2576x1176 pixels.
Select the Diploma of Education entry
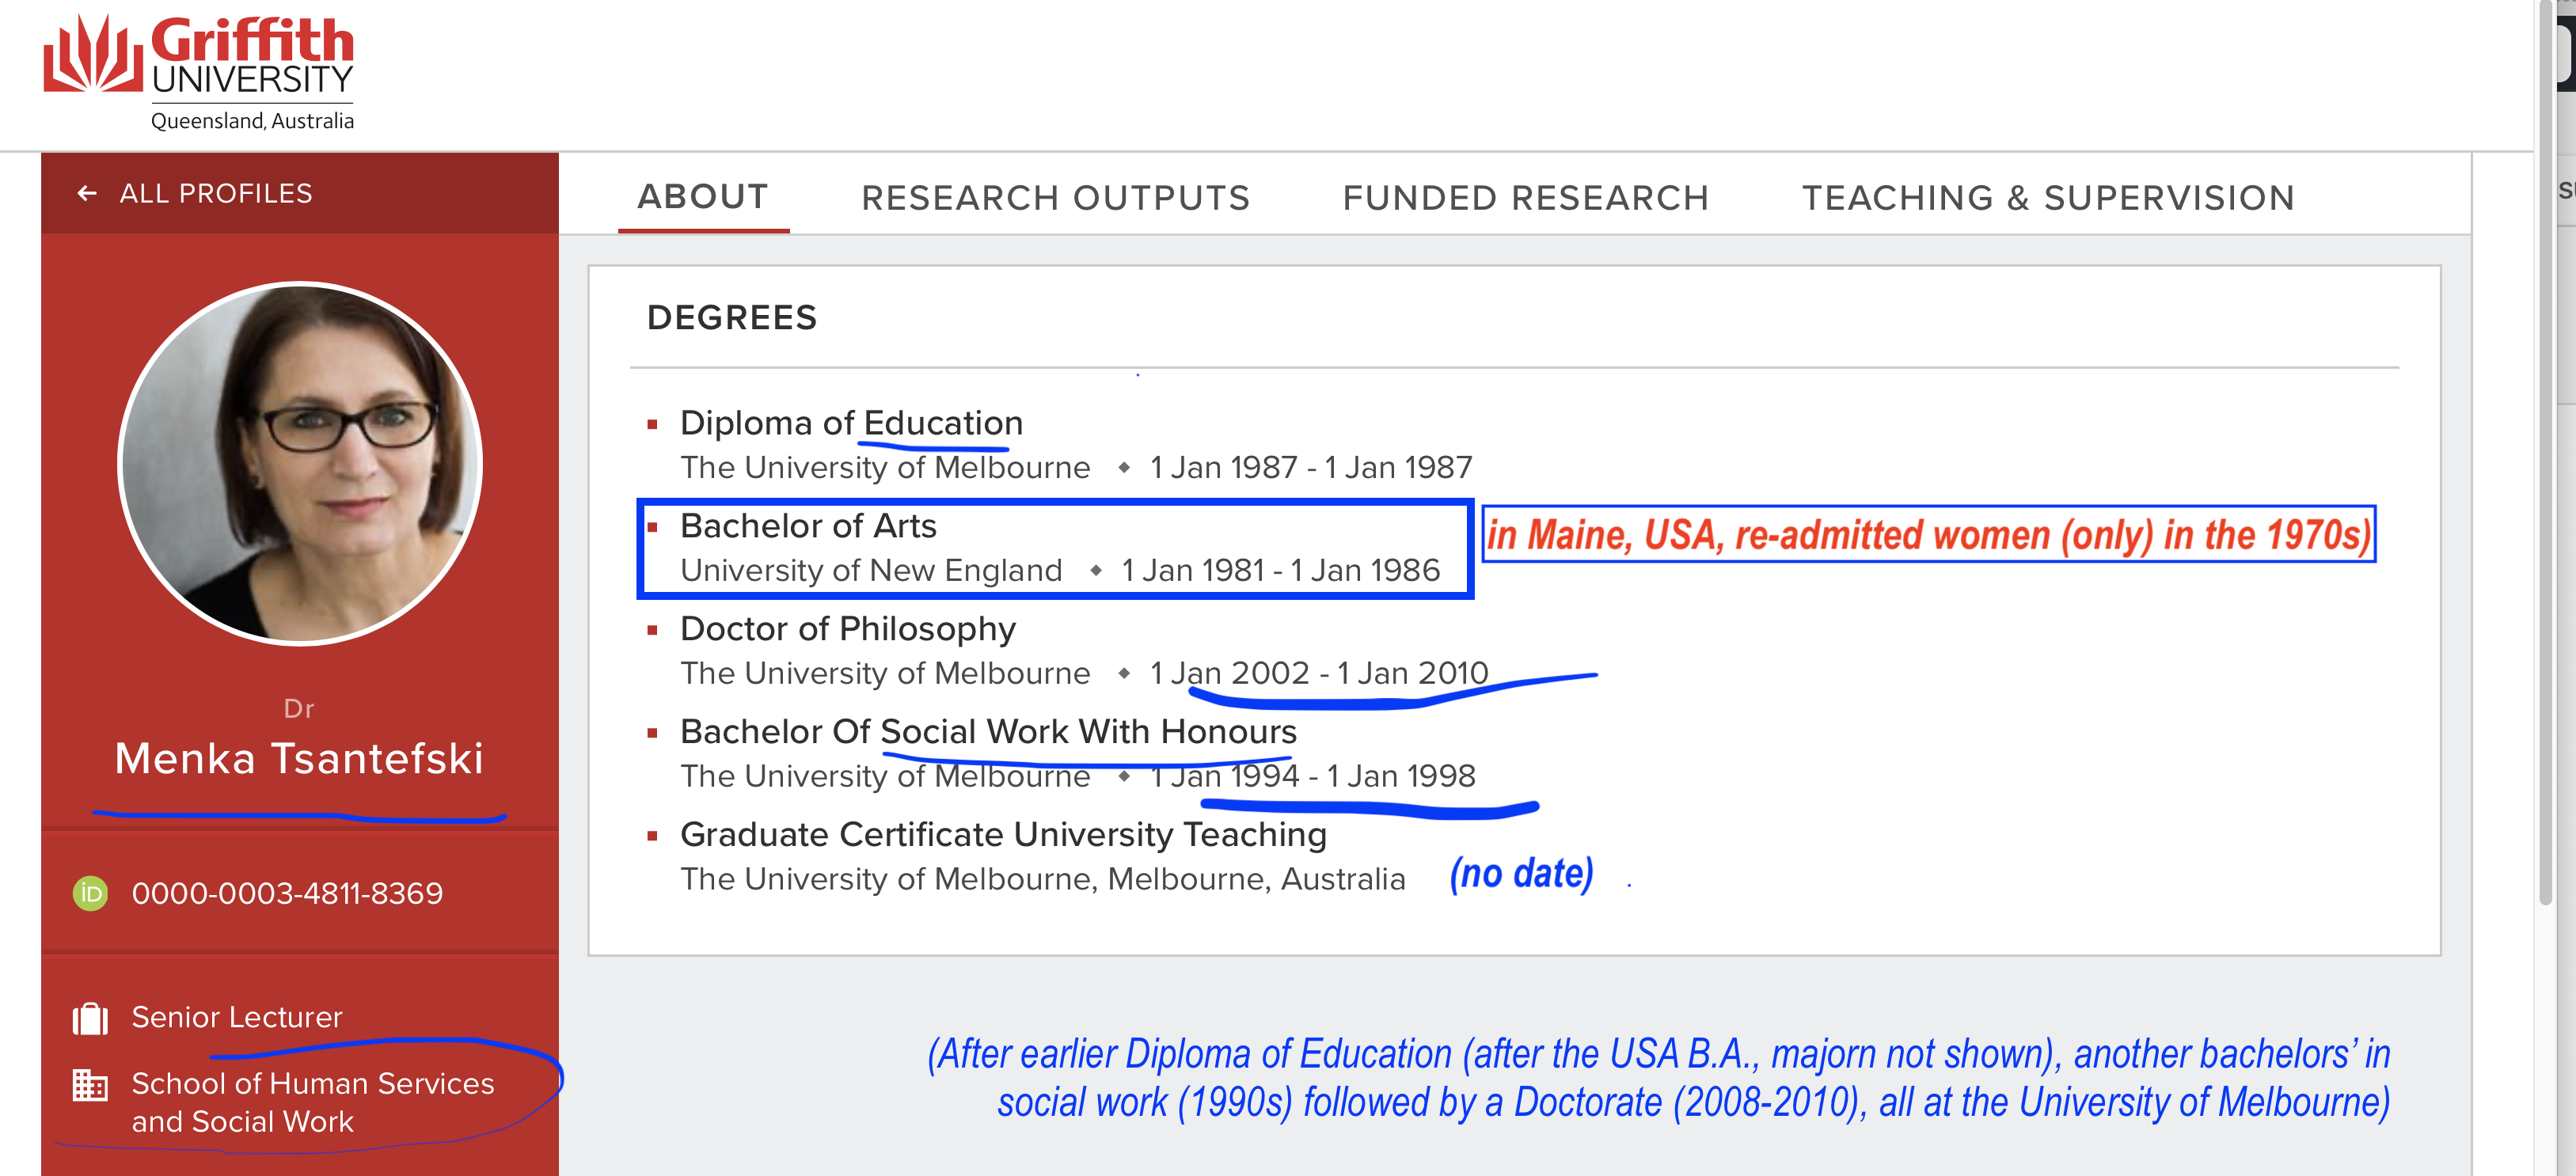851,423
